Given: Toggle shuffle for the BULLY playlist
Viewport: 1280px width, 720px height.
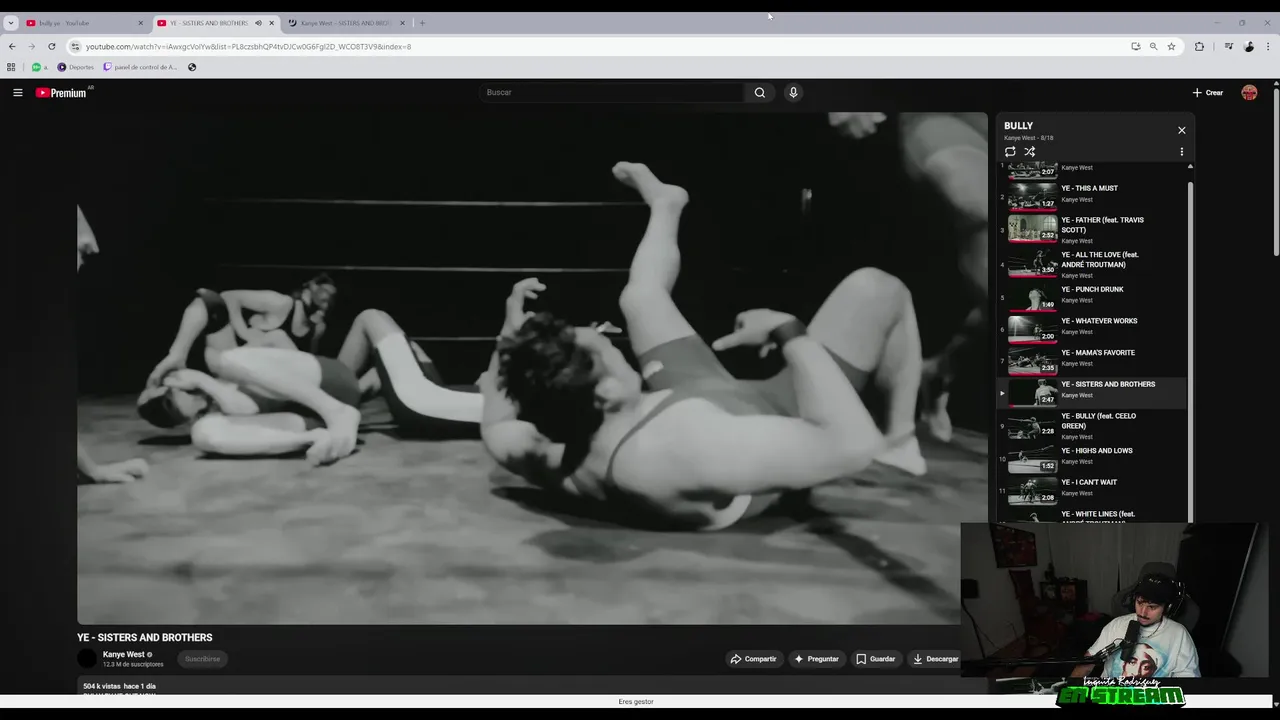Looking at the screenshot, I should (x=1029, y=152).
